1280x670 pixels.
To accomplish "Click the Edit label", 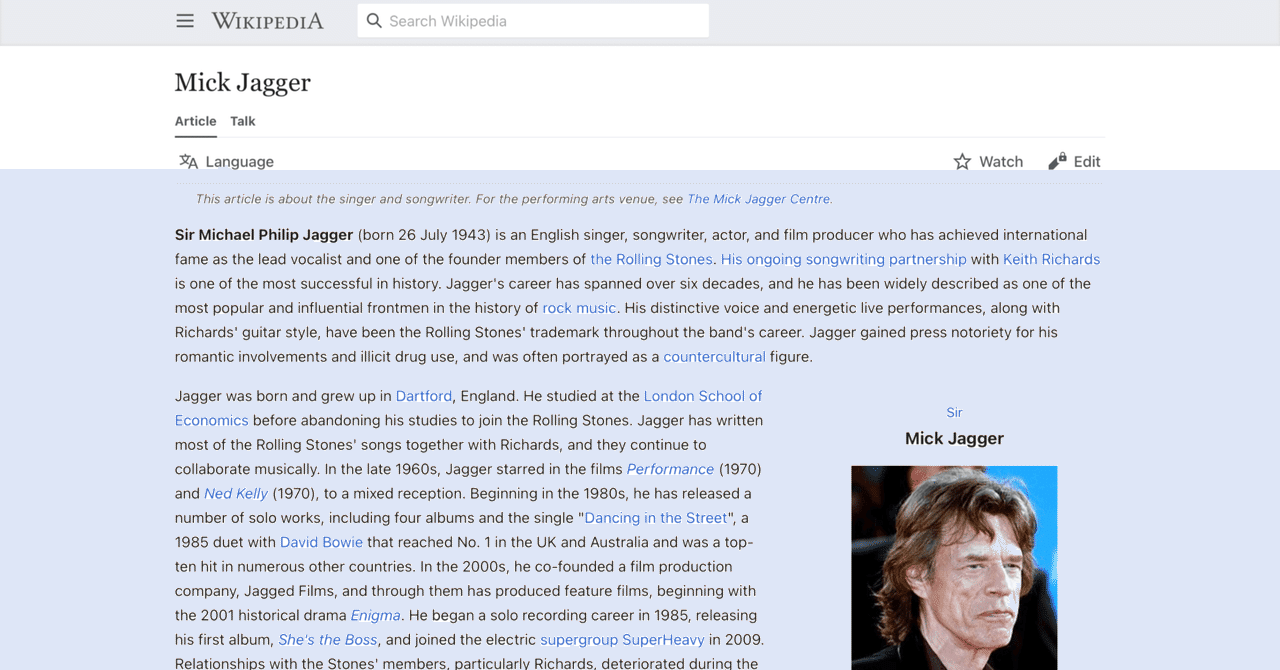I will [1087, 161].
